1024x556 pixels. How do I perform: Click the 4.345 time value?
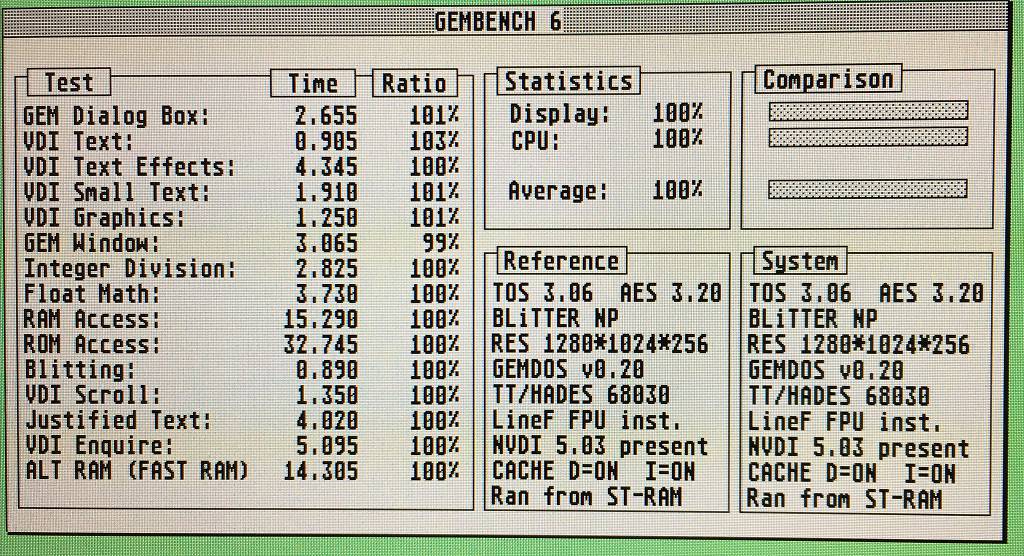326,167
